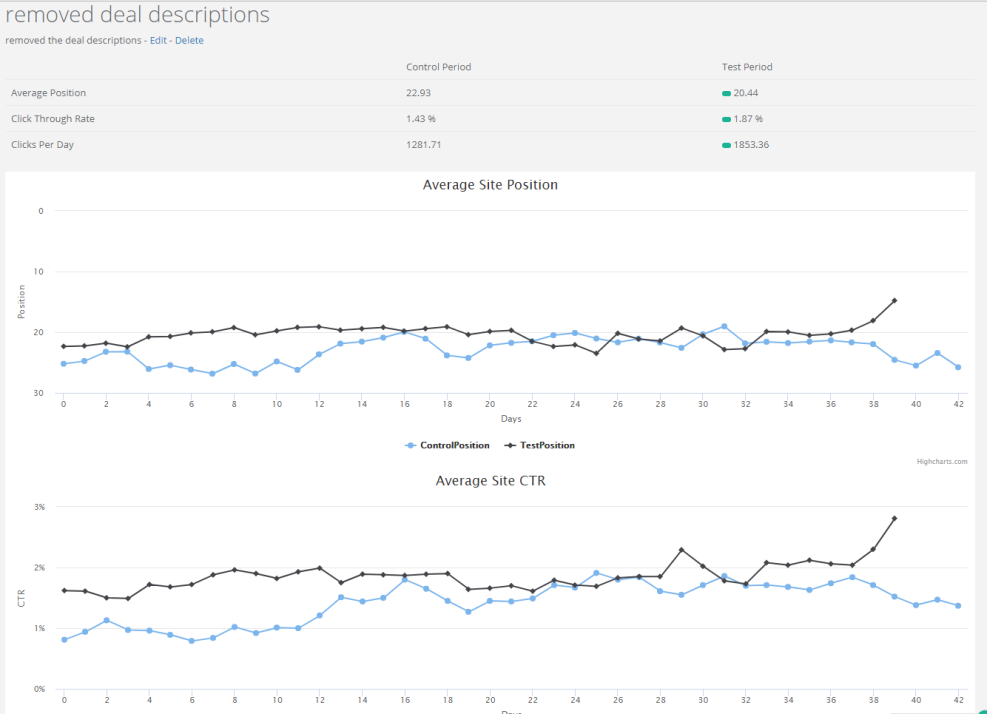Click the 'Average Site CTR' chart title
Screen dimensions: 987x714
(x=490, y=481)
